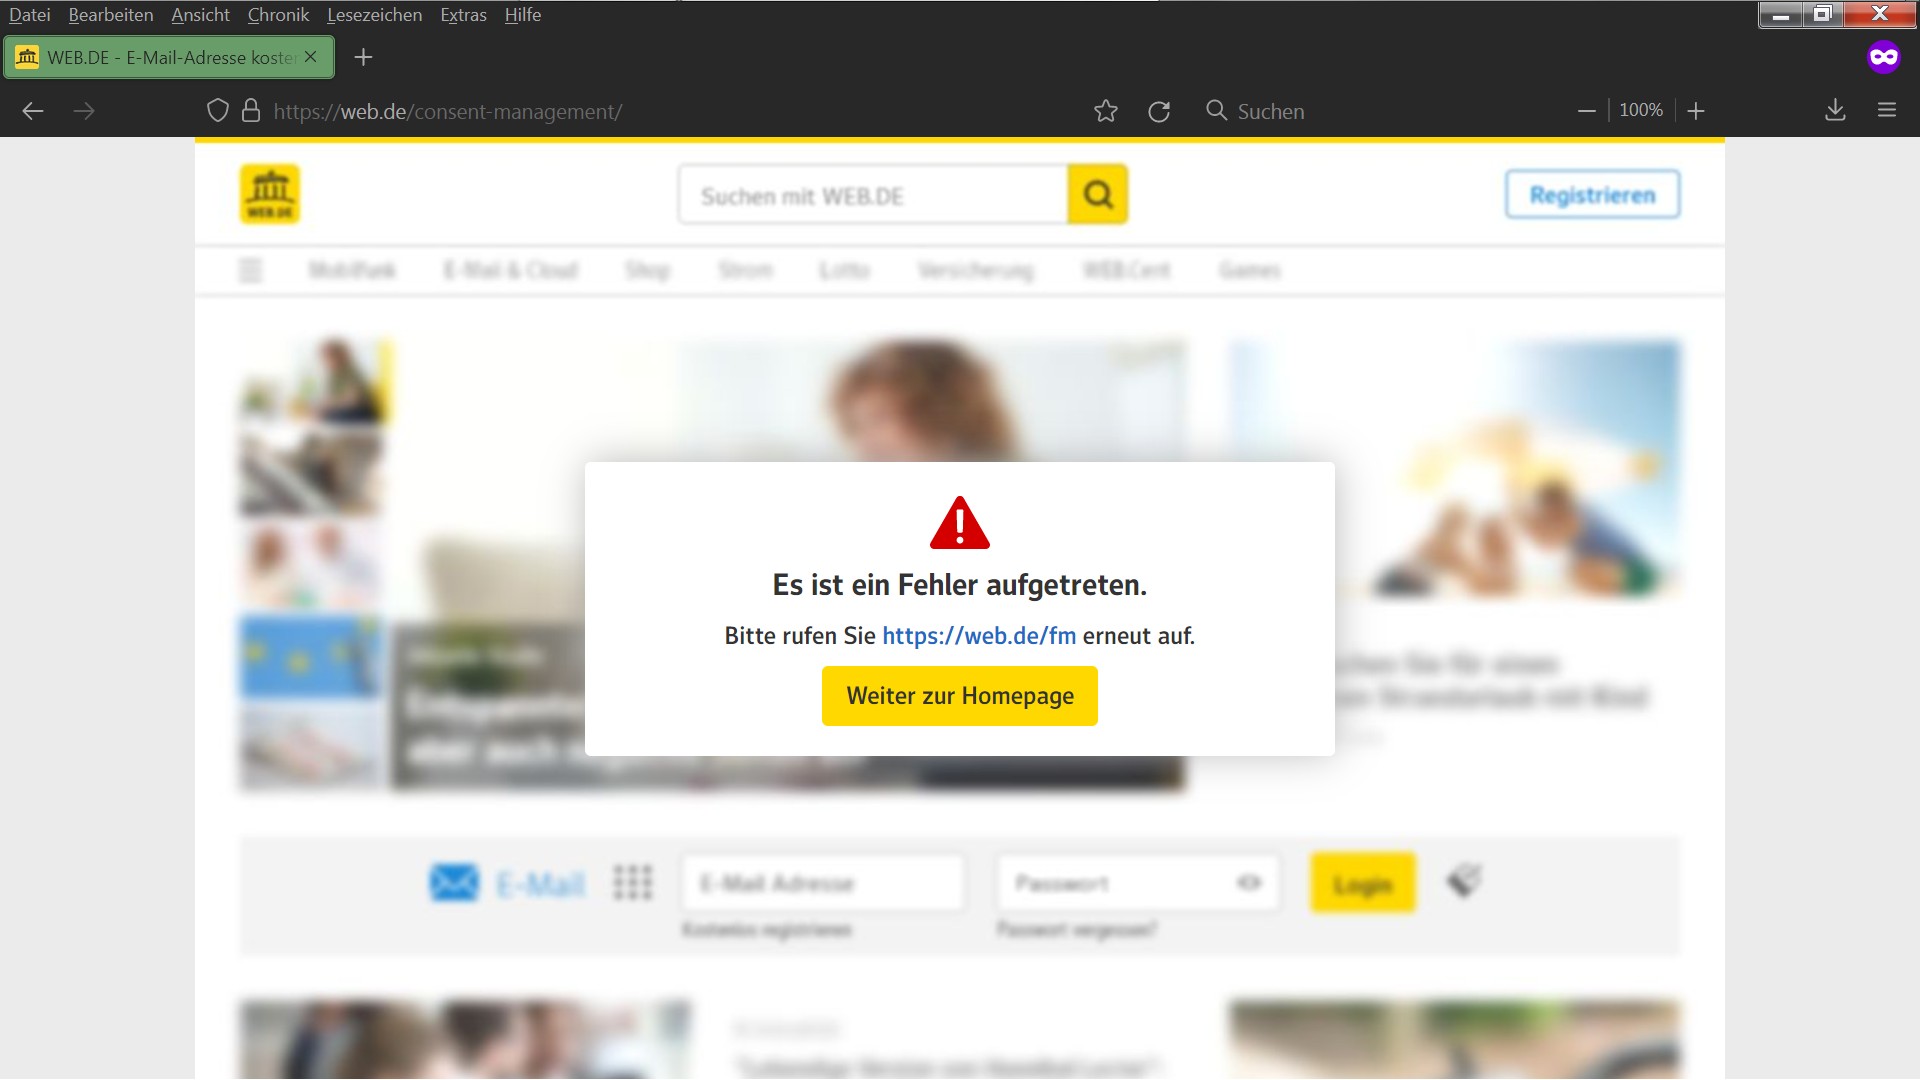1920x1080 pixels.
Task: Open the hamburger application menu
Action: click(x=1887, y=110)
